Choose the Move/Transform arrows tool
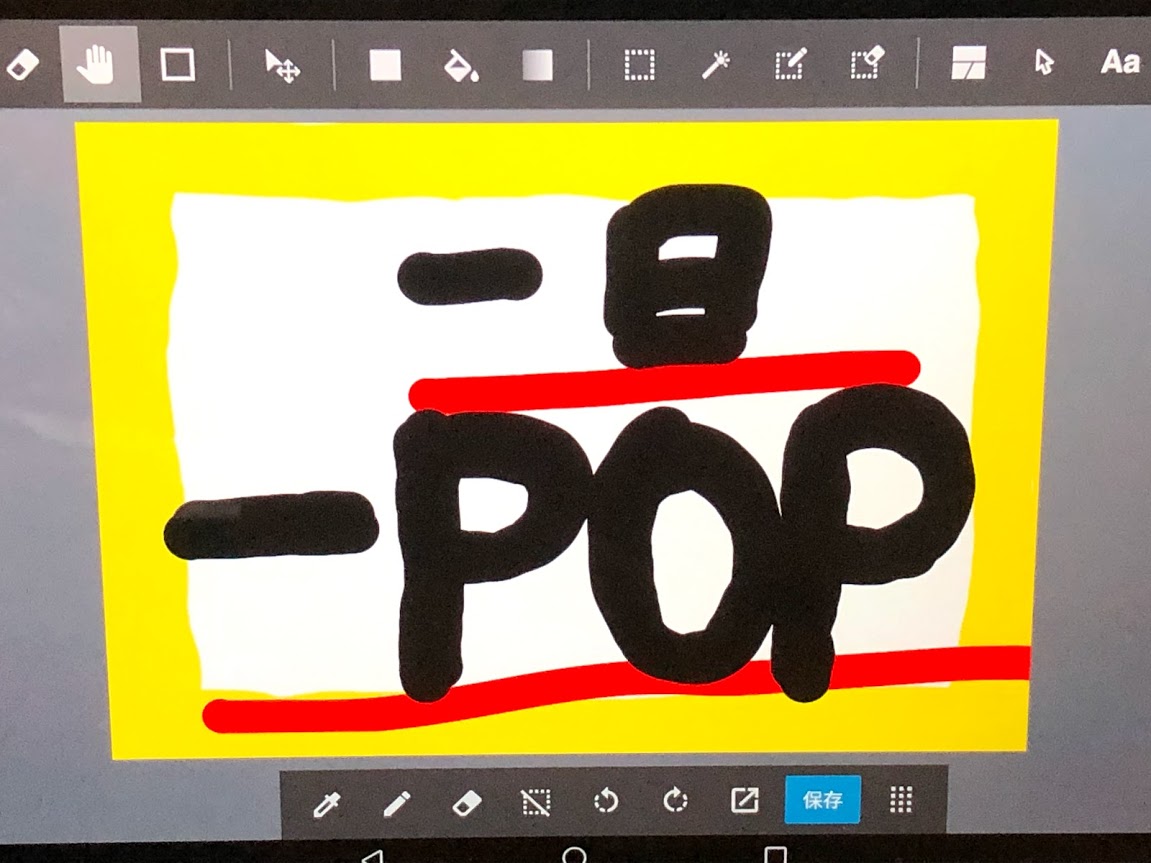Viewport: 1151px width, 863px height. [285, 65]
